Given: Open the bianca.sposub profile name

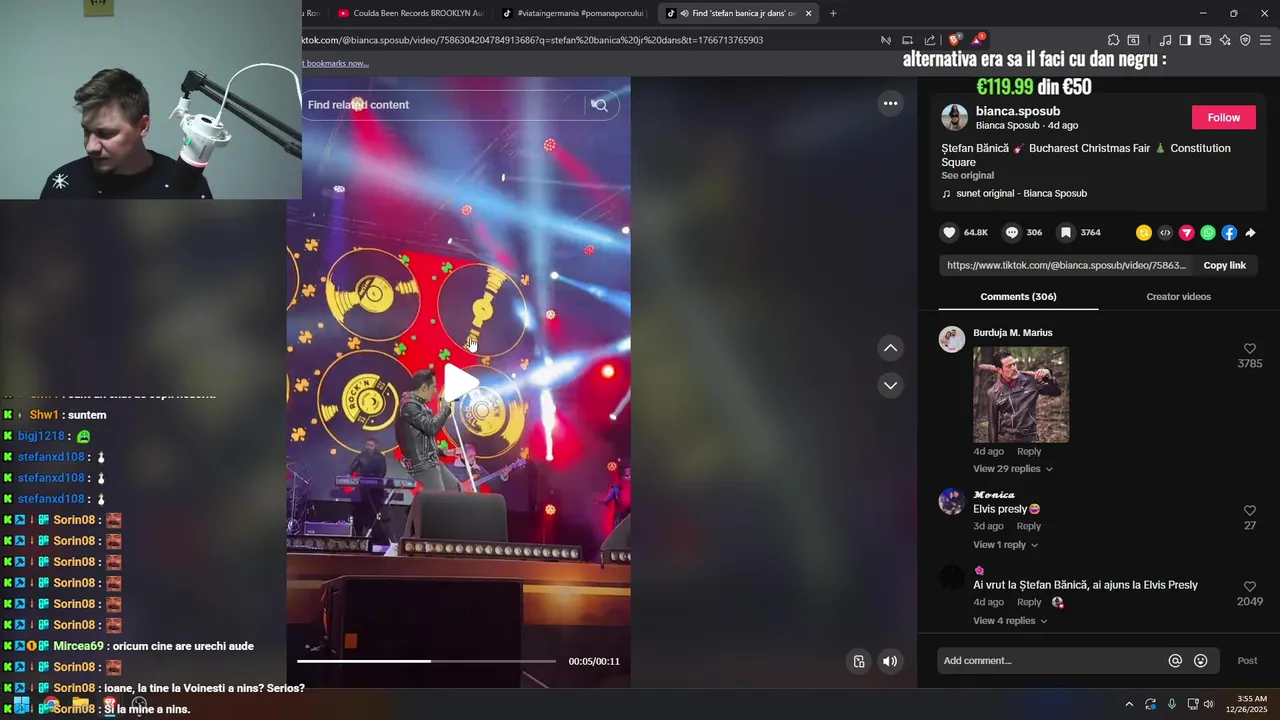Looking at the screenshot, I should pyautogui.click(x=1018, y=111).
